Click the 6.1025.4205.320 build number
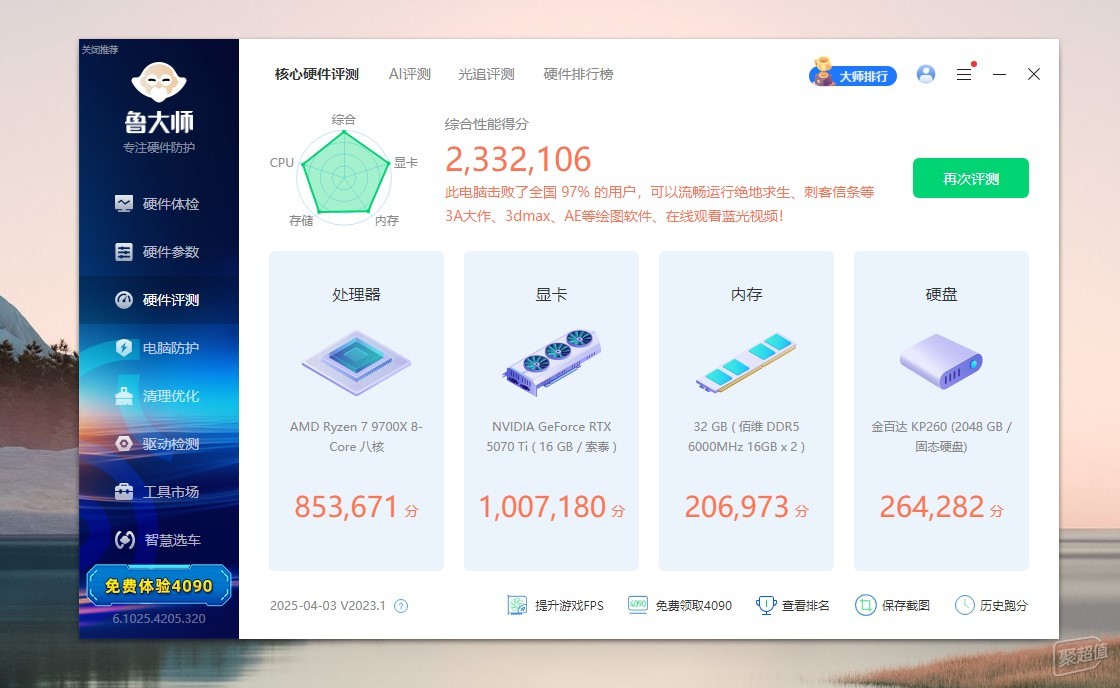 (x=159, y=619)
